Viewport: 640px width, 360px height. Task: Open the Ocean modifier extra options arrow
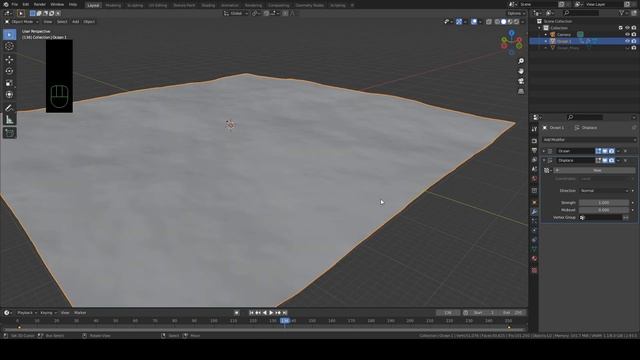coord(618,151)
